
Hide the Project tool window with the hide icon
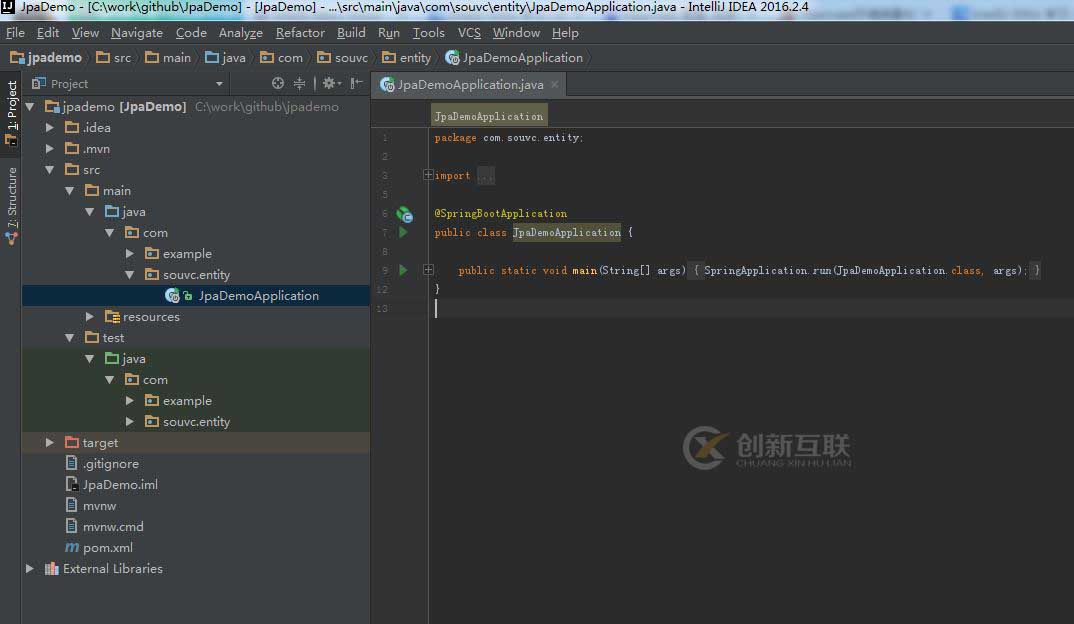point(356,84)
